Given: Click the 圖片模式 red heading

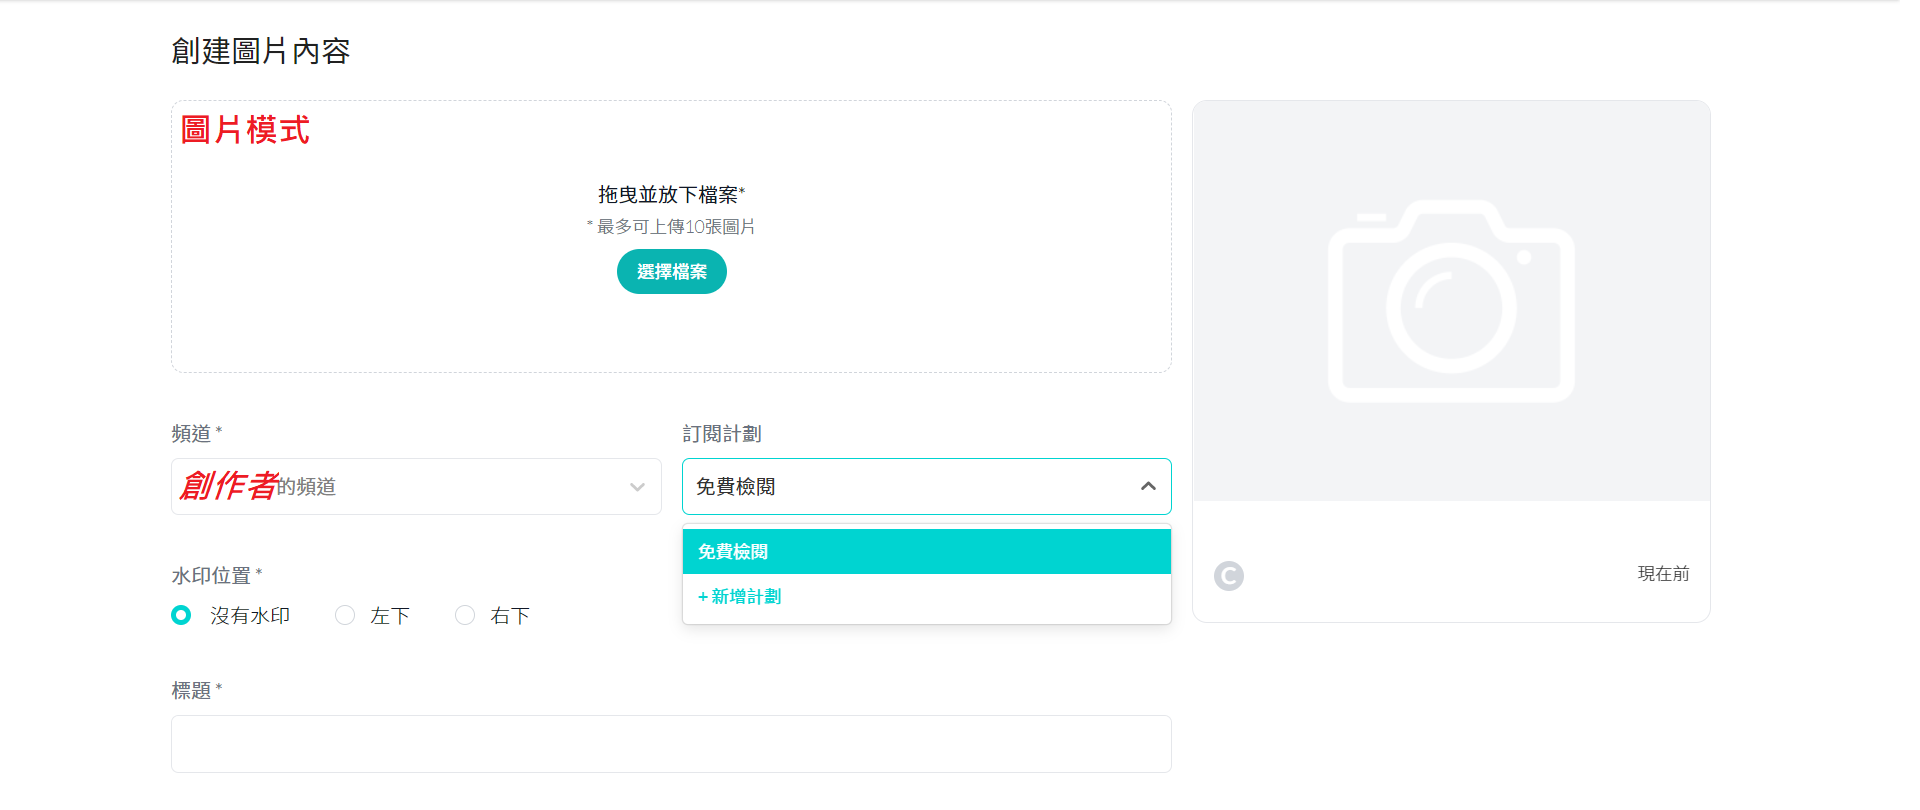Looking at the screenshot, I should click(x=243, y=130).
